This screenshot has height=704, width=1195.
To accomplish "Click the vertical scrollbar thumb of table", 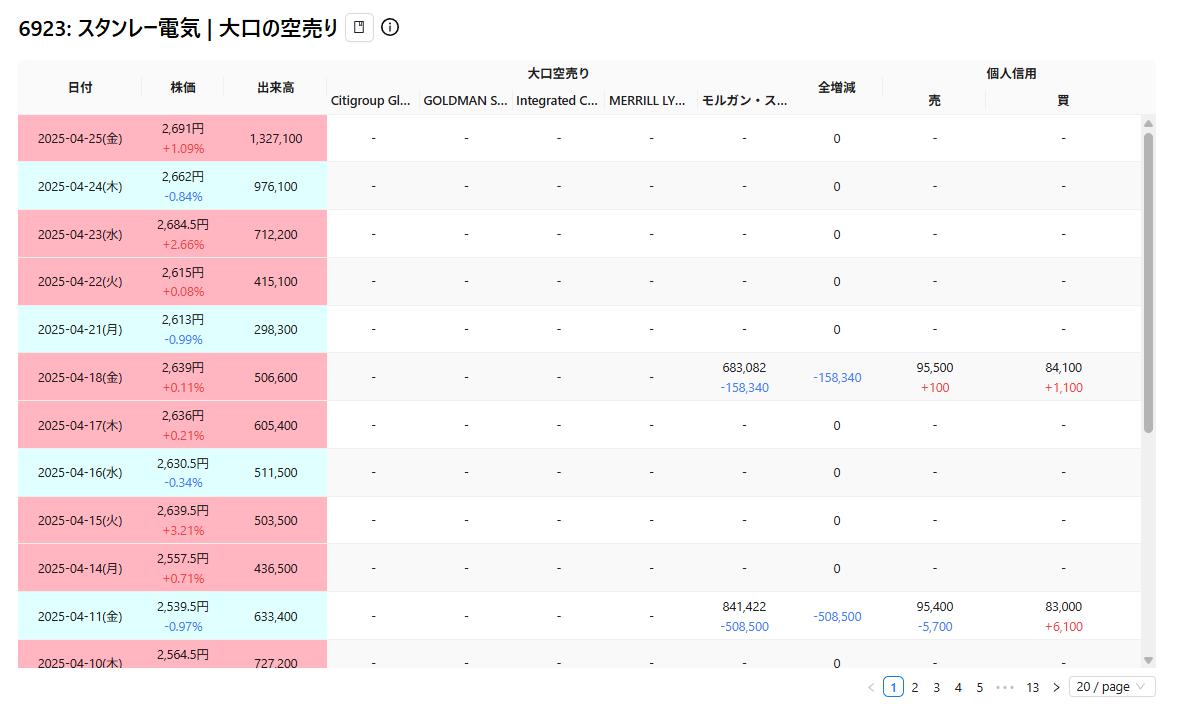I will (1148, 280).
